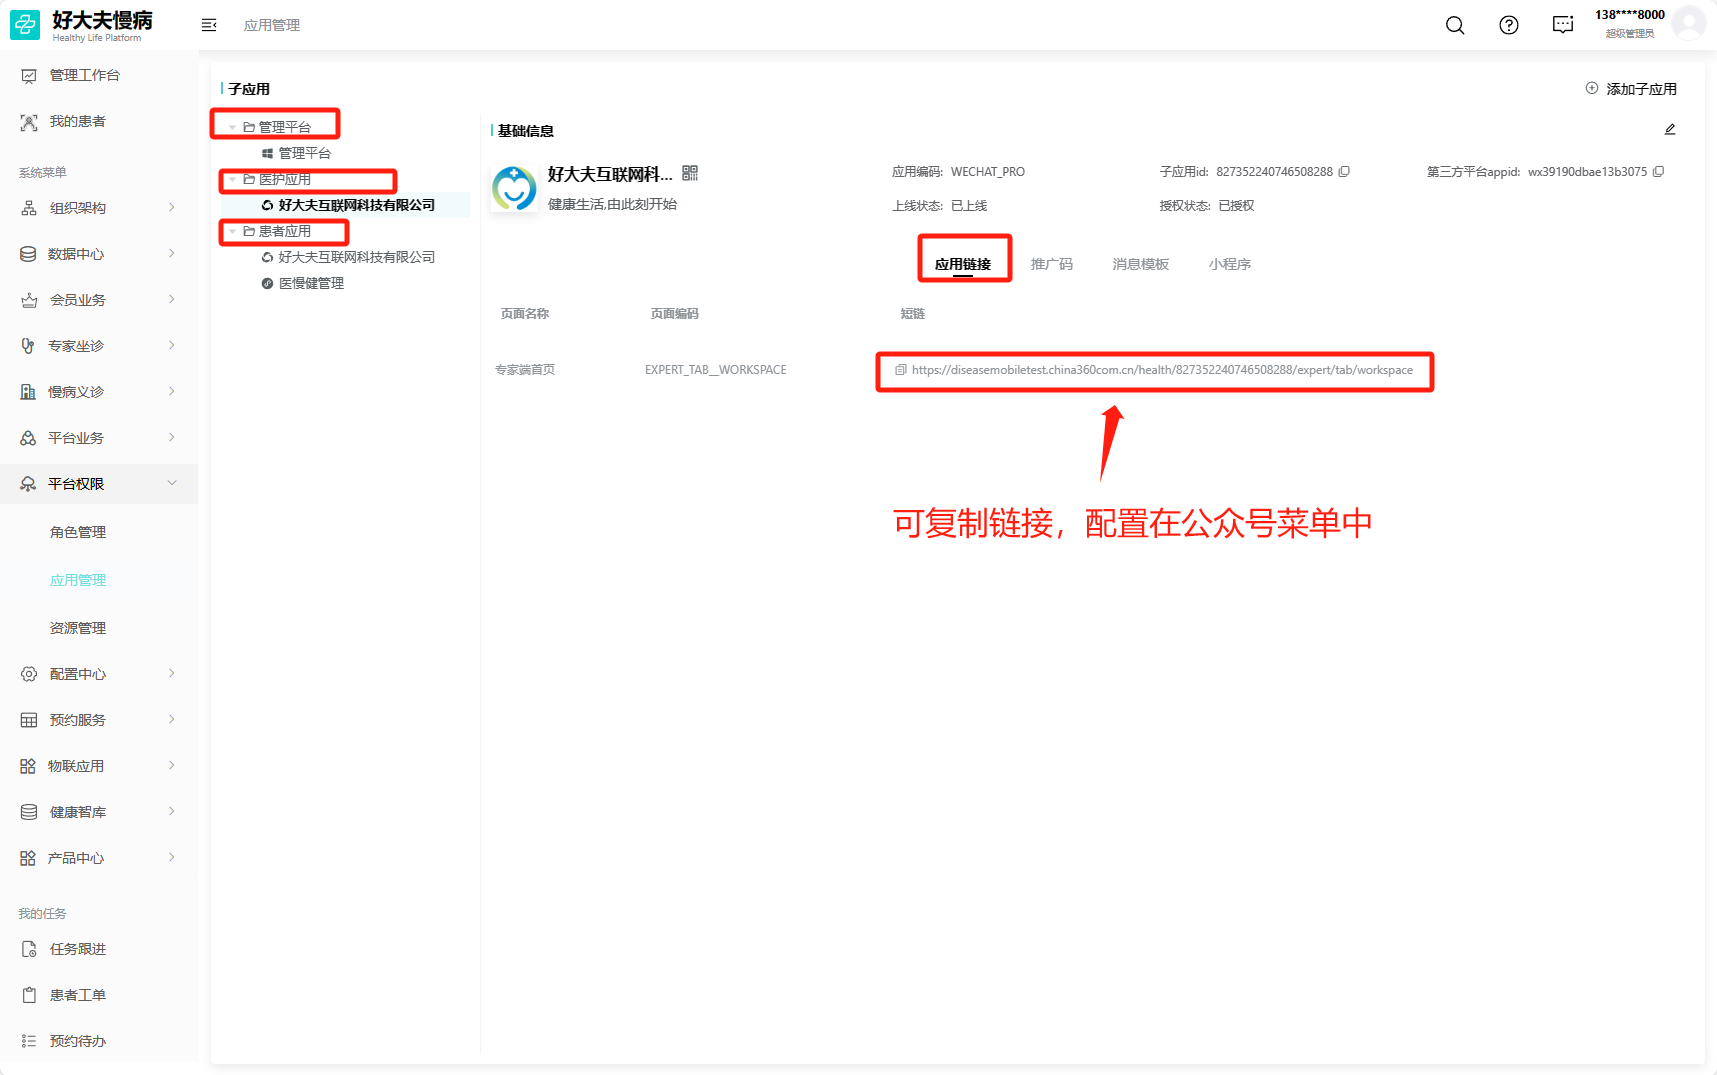Click the wx39190dbae13b3075 appid value
The height and width of the screenshot is (1075, 1717).
(1587, 172)
